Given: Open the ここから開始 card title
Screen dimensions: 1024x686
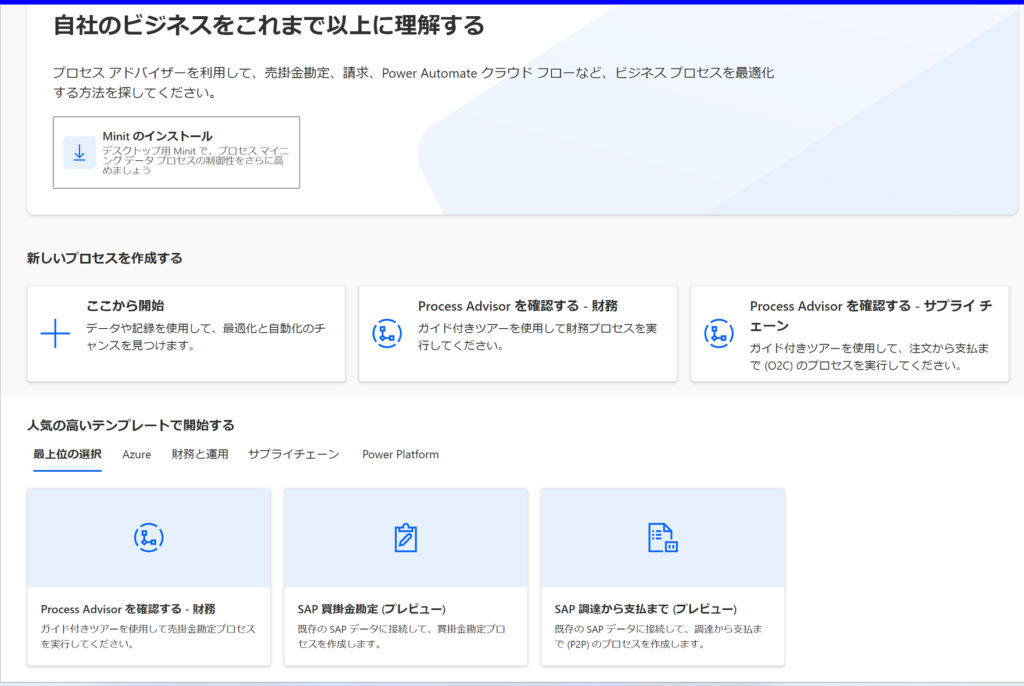Looking at the screenshot, I should pyautogui.click(x=125, y=306).
